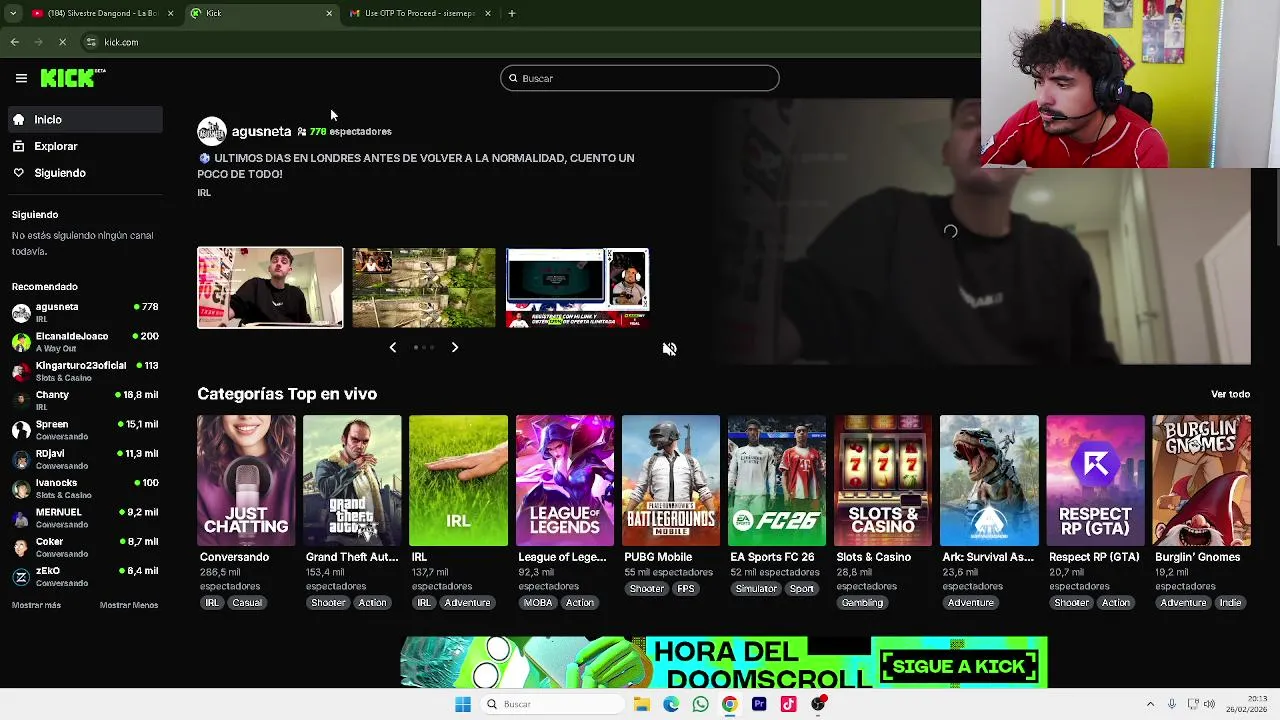Image resolution: width=1280 pixels, height=720 pixels.
Task: Open the League of Legends category card
Action: pyautogui.click(x=565, y=480)
